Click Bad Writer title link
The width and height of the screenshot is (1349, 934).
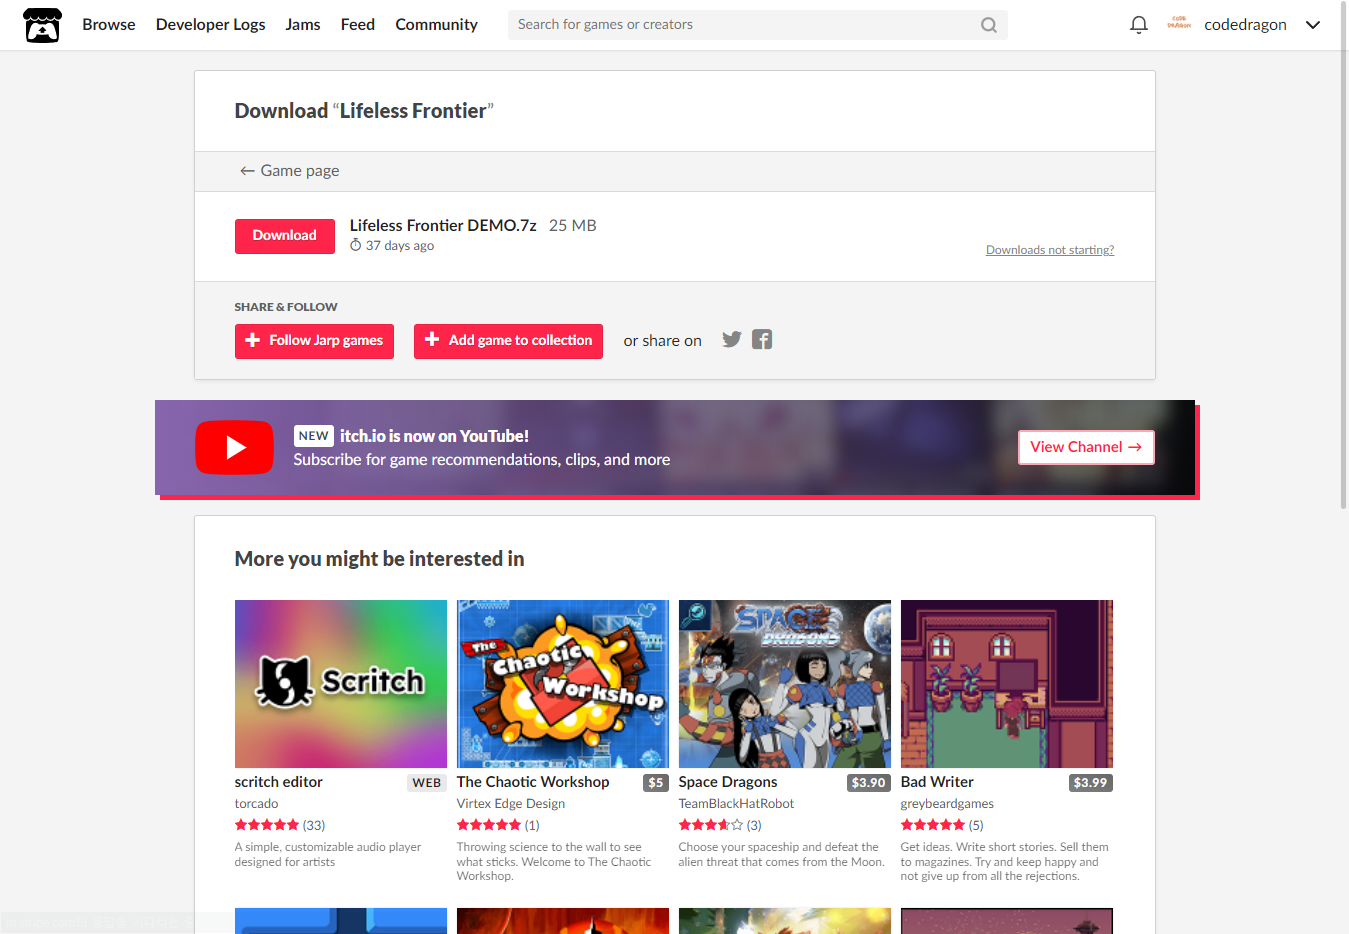[x=937, y=782]
